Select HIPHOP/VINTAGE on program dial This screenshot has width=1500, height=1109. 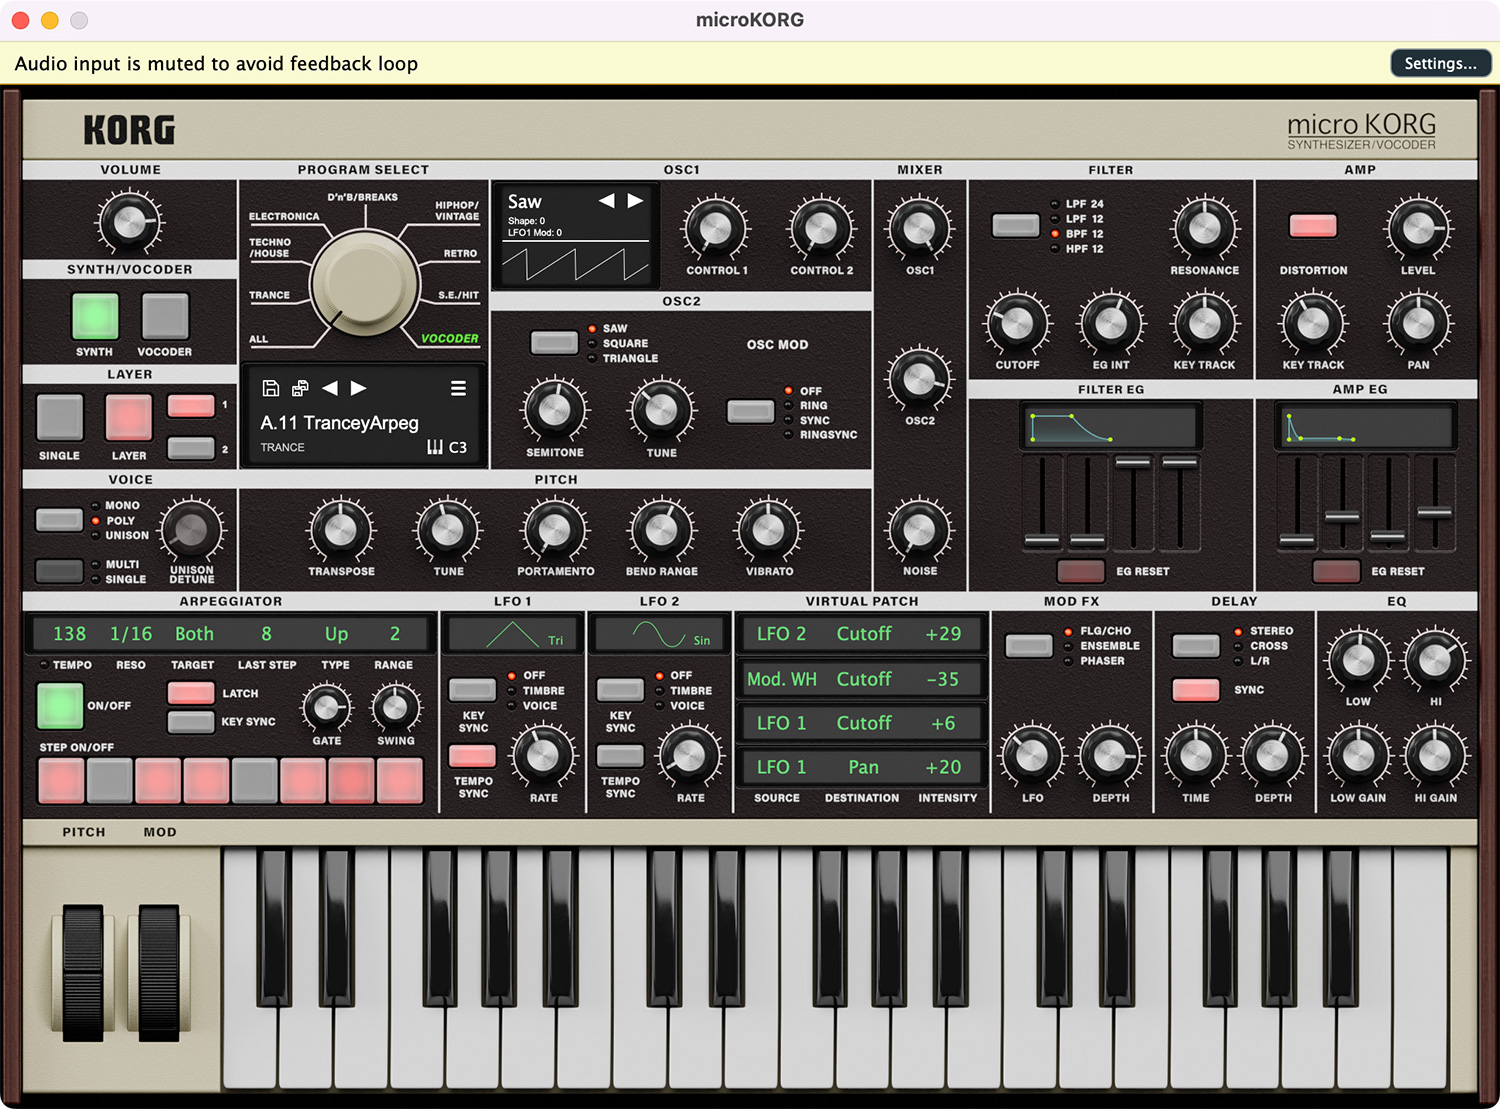pos(457,210)
